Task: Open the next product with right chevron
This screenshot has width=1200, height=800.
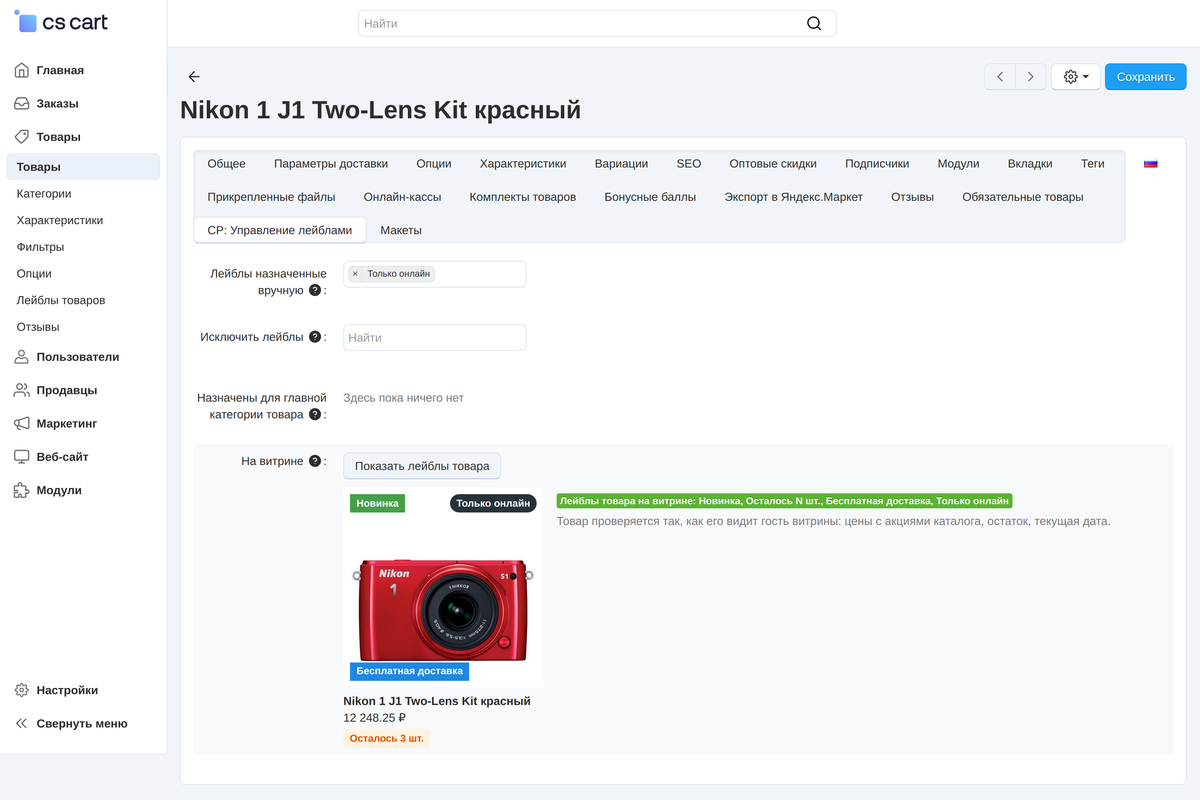Action: tap(1031, 77)
